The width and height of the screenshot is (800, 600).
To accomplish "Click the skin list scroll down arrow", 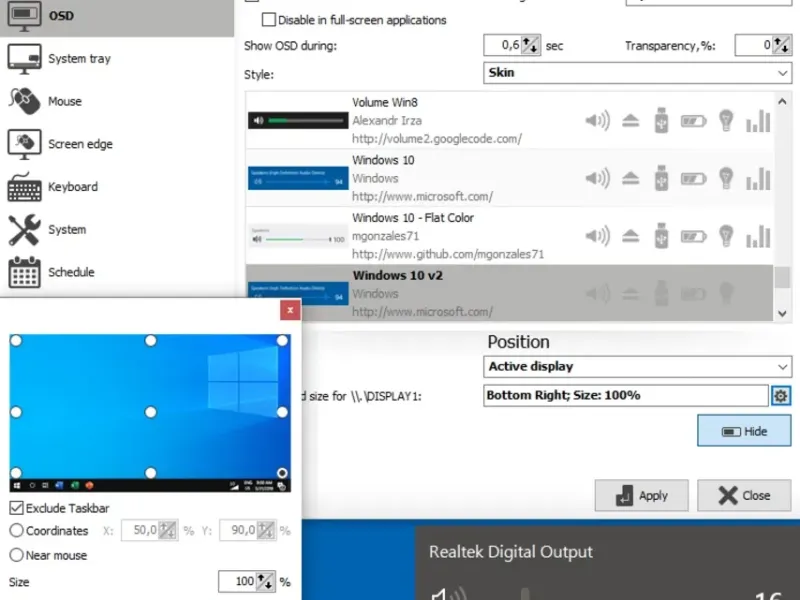I will pyautogui.click(x=782, y=313).
